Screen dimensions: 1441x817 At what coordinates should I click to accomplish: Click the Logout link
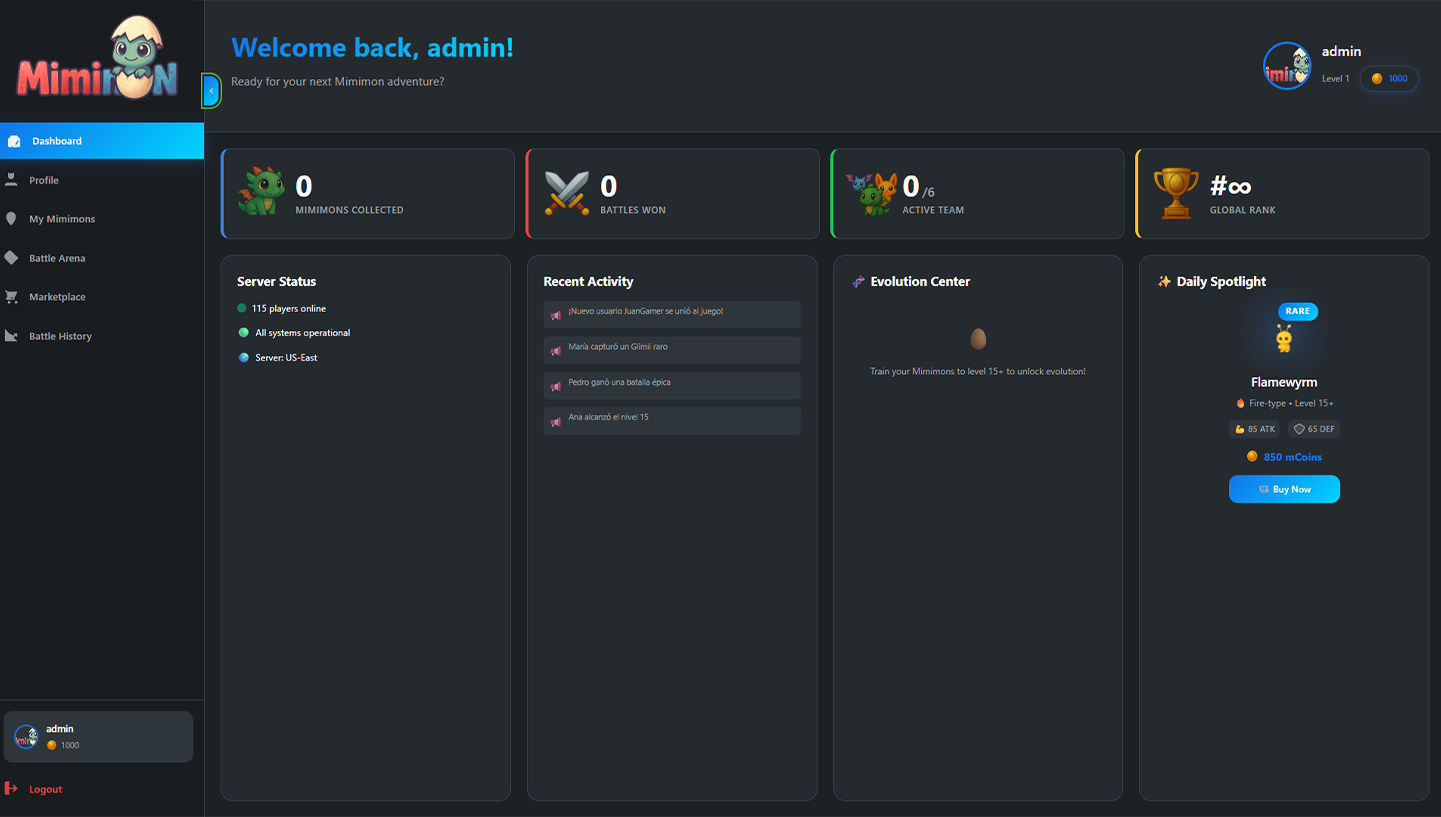(x=45, y=789)
